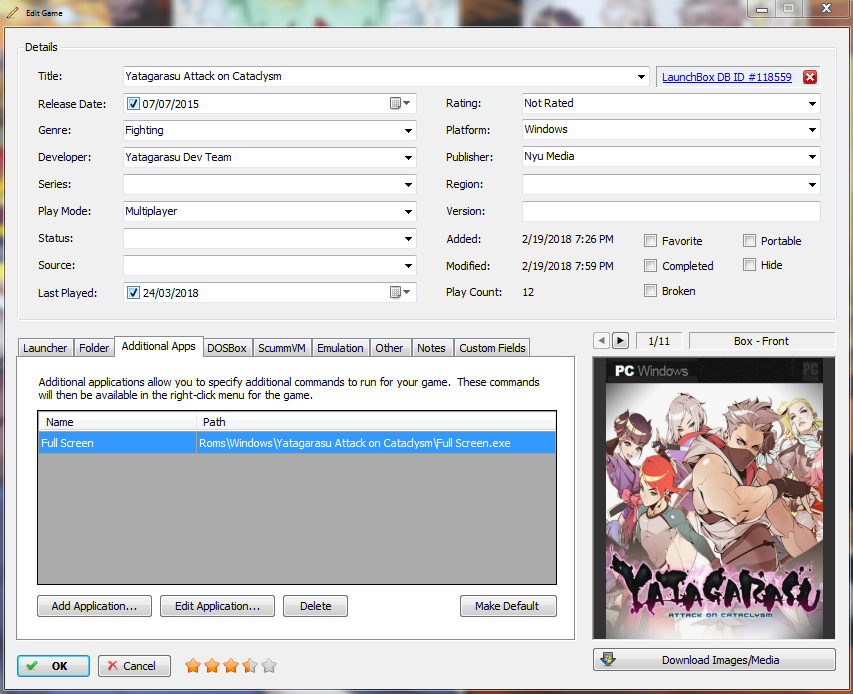Open the Rating dropdown

coord(812,103)
